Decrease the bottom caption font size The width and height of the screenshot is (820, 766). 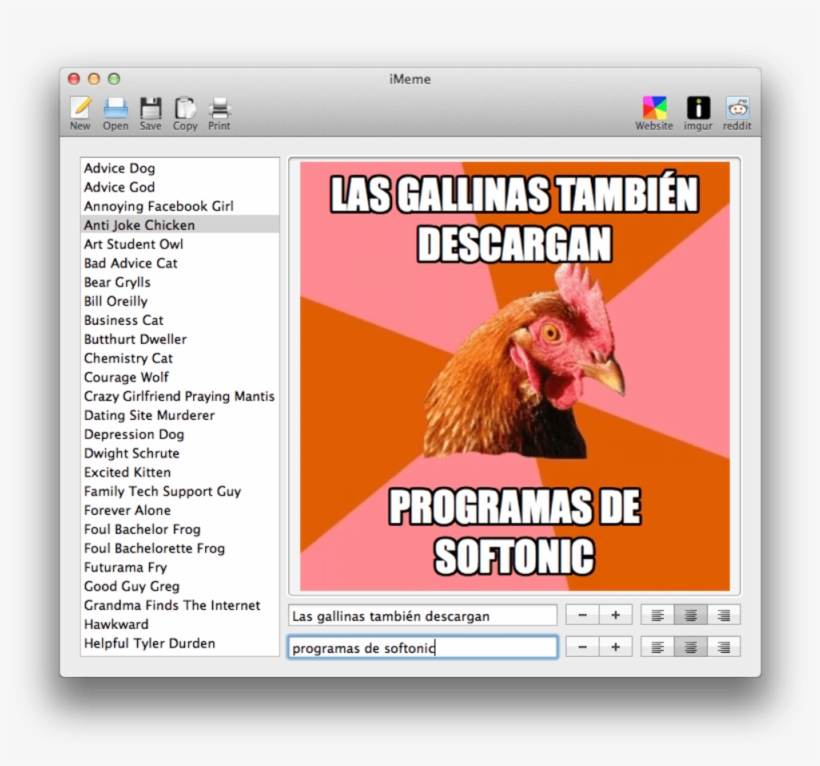(582, 646)
